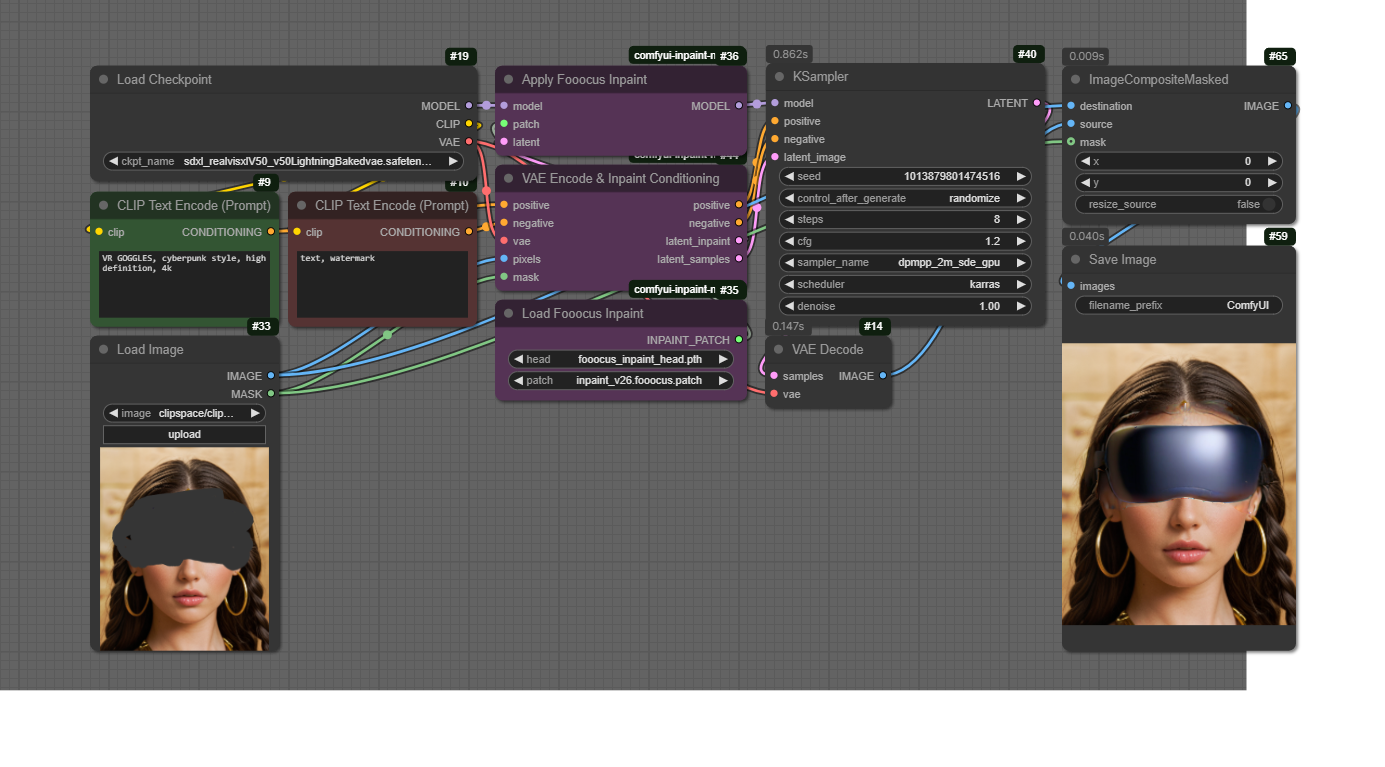Open the control_after_generate randomize dropdown
Image resolution: width=1385 pixels, height=767 pixels.
[904, 198]
